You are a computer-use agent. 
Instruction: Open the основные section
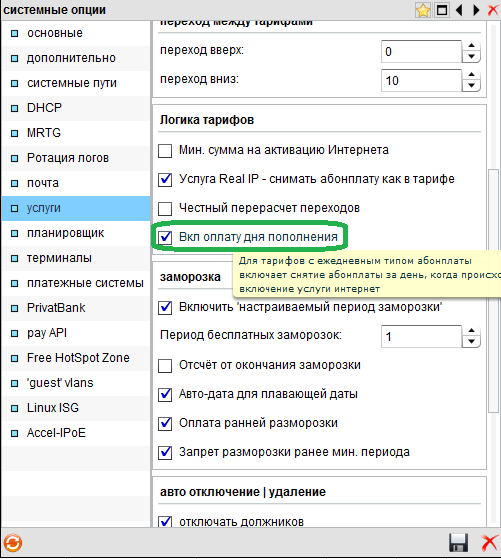(x=76, y=33)
